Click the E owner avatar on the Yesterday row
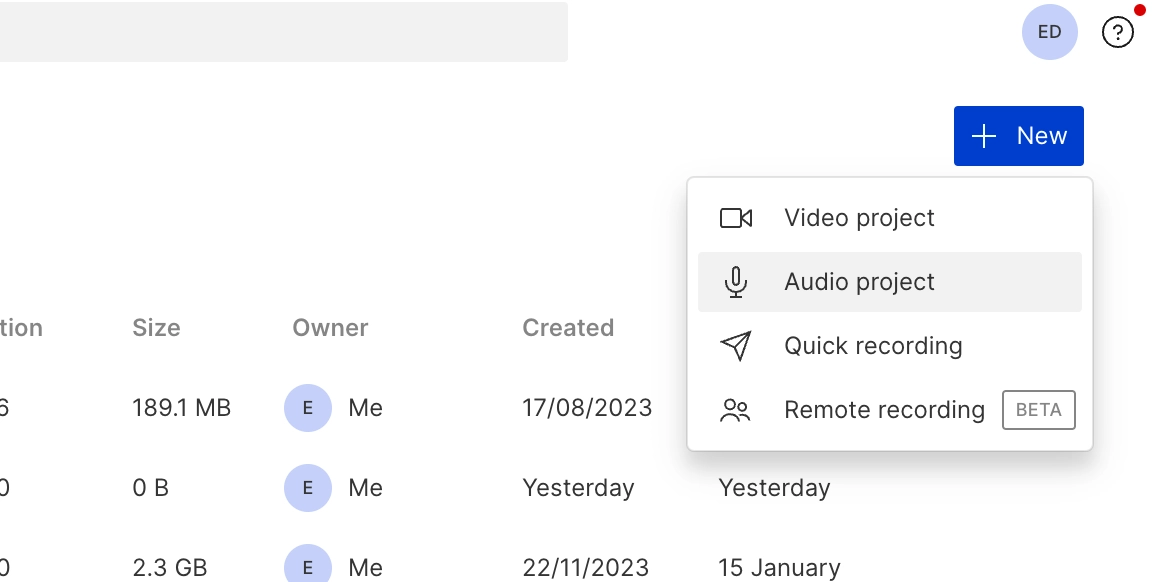This screenshot has width=1158, height=582. (308, 488)
